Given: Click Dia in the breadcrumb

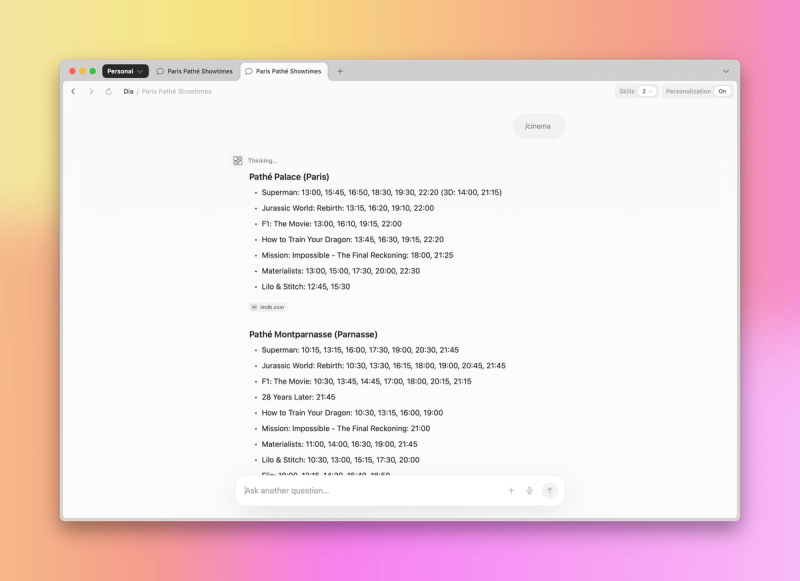Looking at the screenshot, I should coord(128,91).
